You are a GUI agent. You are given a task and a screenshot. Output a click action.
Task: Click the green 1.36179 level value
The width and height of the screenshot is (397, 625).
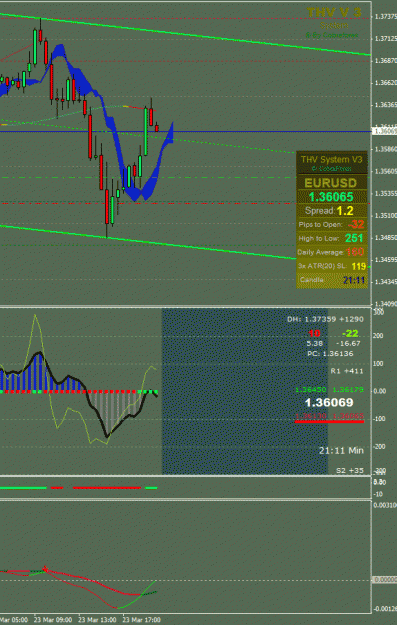point(348,389)
